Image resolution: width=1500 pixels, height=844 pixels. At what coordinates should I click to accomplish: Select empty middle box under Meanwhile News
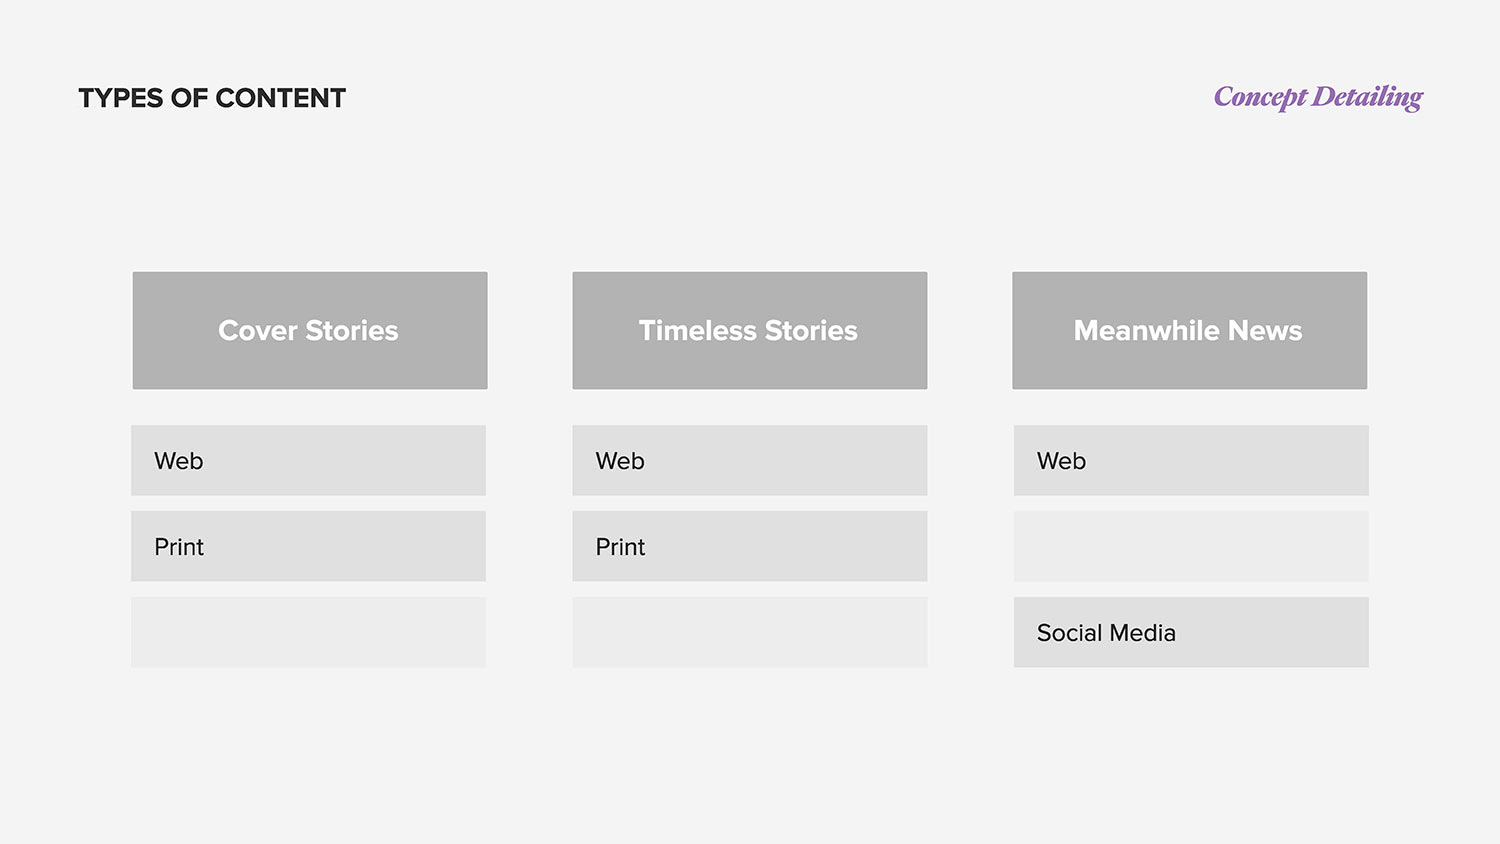coord(1191,547)
